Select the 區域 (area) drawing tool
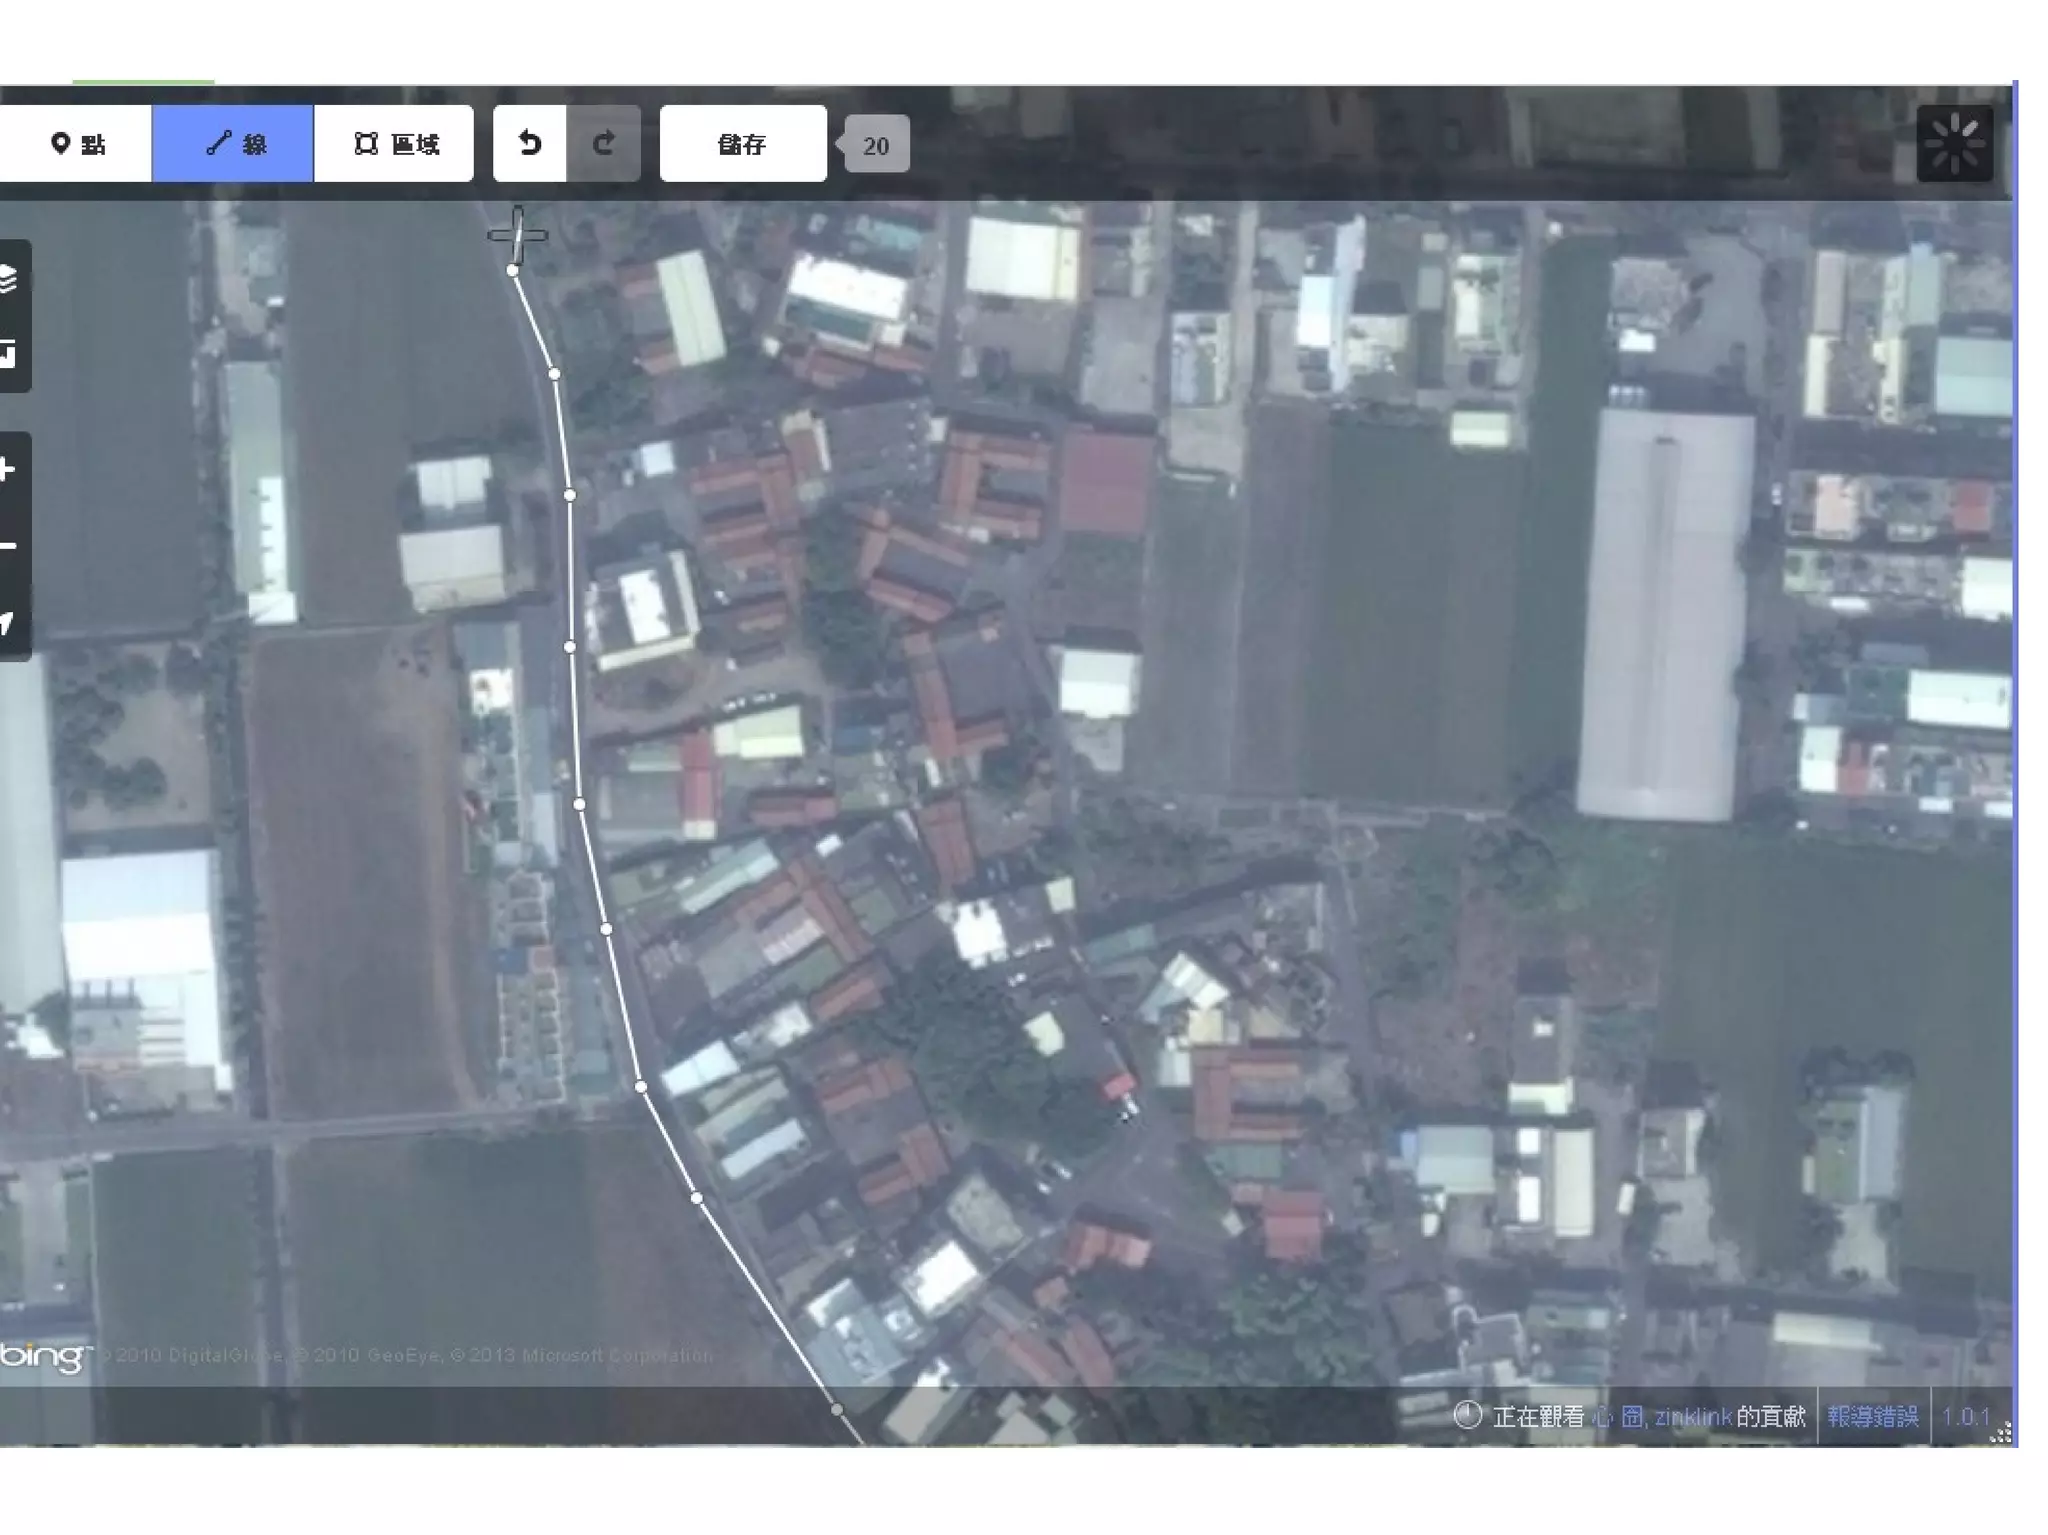 [x=395, y=144]
